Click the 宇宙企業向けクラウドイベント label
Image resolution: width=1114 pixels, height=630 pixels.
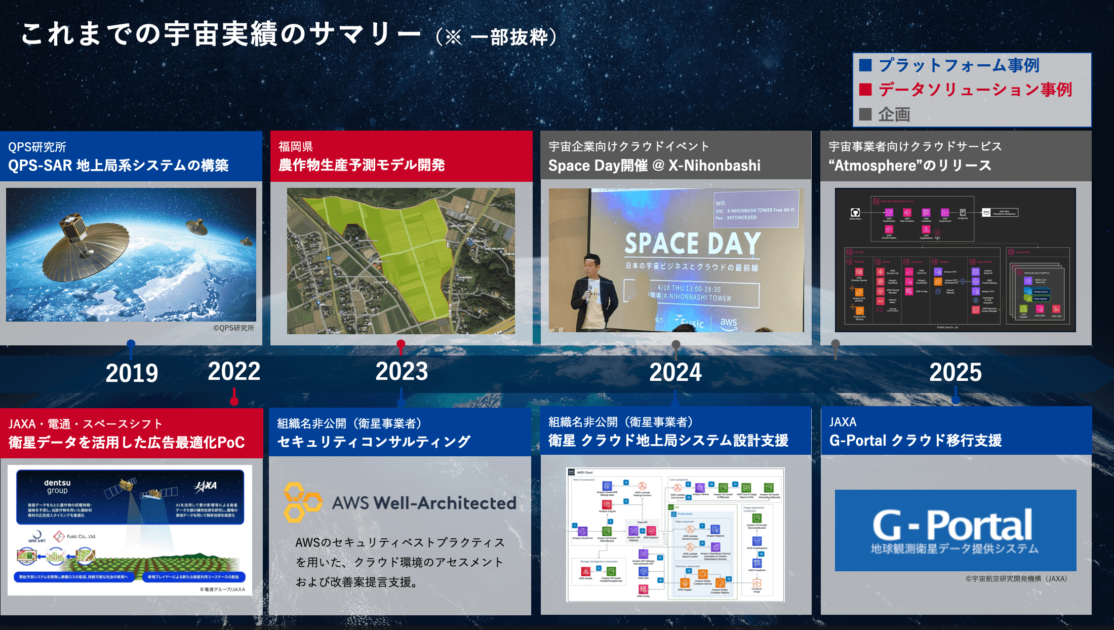[629, 146]
